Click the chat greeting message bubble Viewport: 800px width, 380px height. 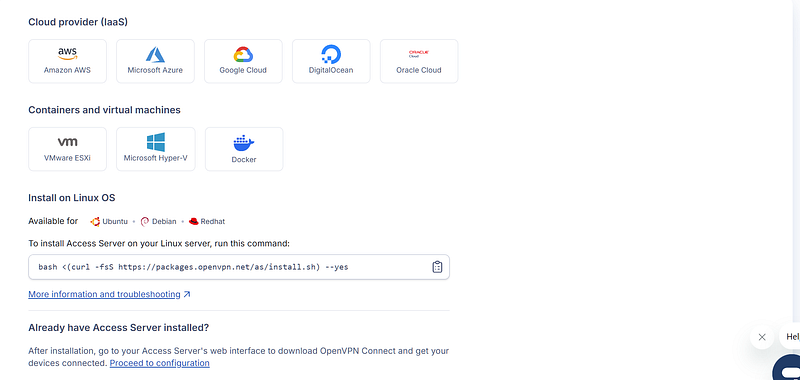coord(790,337)
